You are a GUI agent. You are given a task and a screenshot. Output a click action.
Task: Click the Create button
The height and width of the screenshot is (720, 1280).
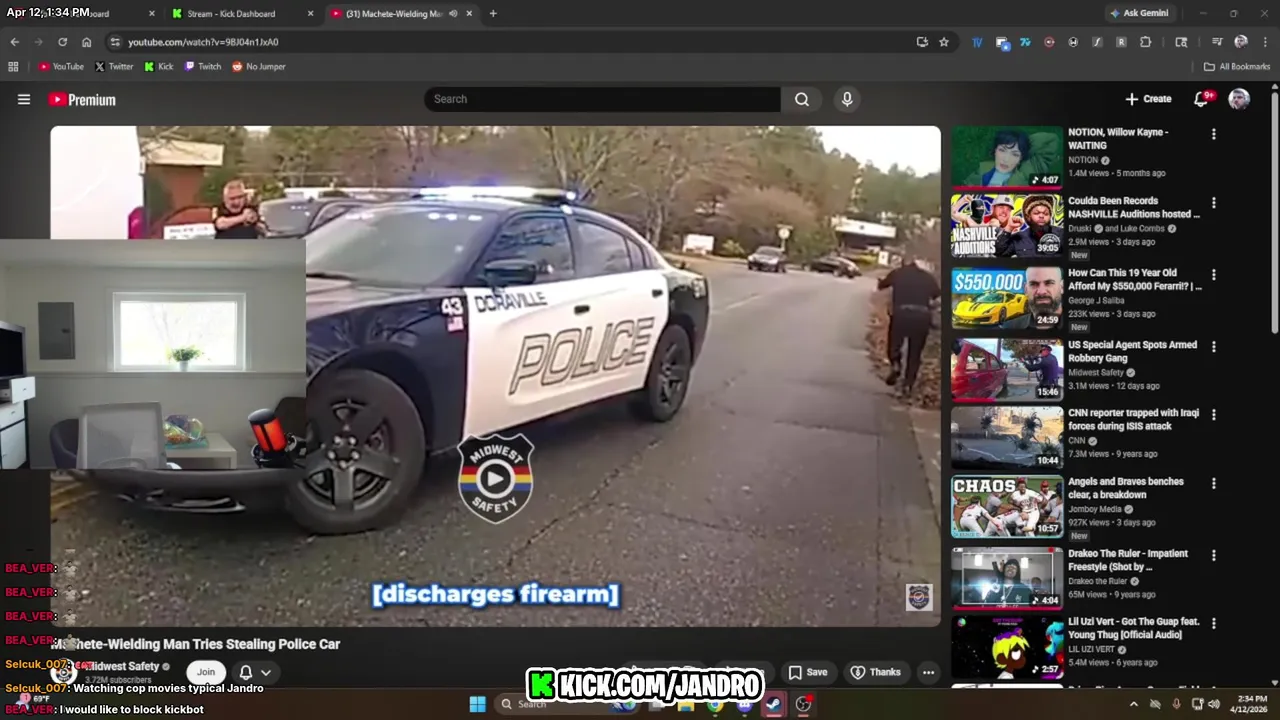click(x=1148, y=99)
